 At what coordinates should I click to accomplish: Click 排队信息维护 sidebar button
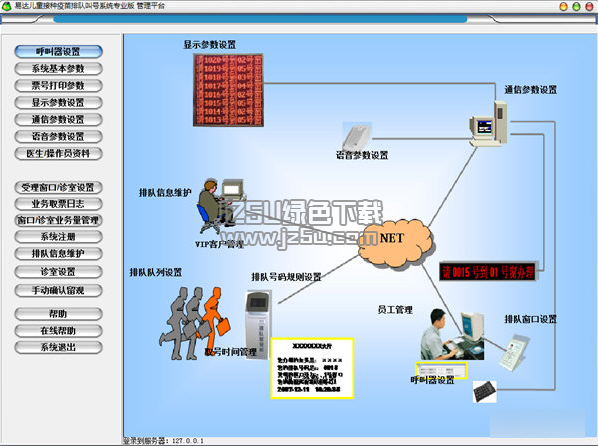click(x=58, y=253)
